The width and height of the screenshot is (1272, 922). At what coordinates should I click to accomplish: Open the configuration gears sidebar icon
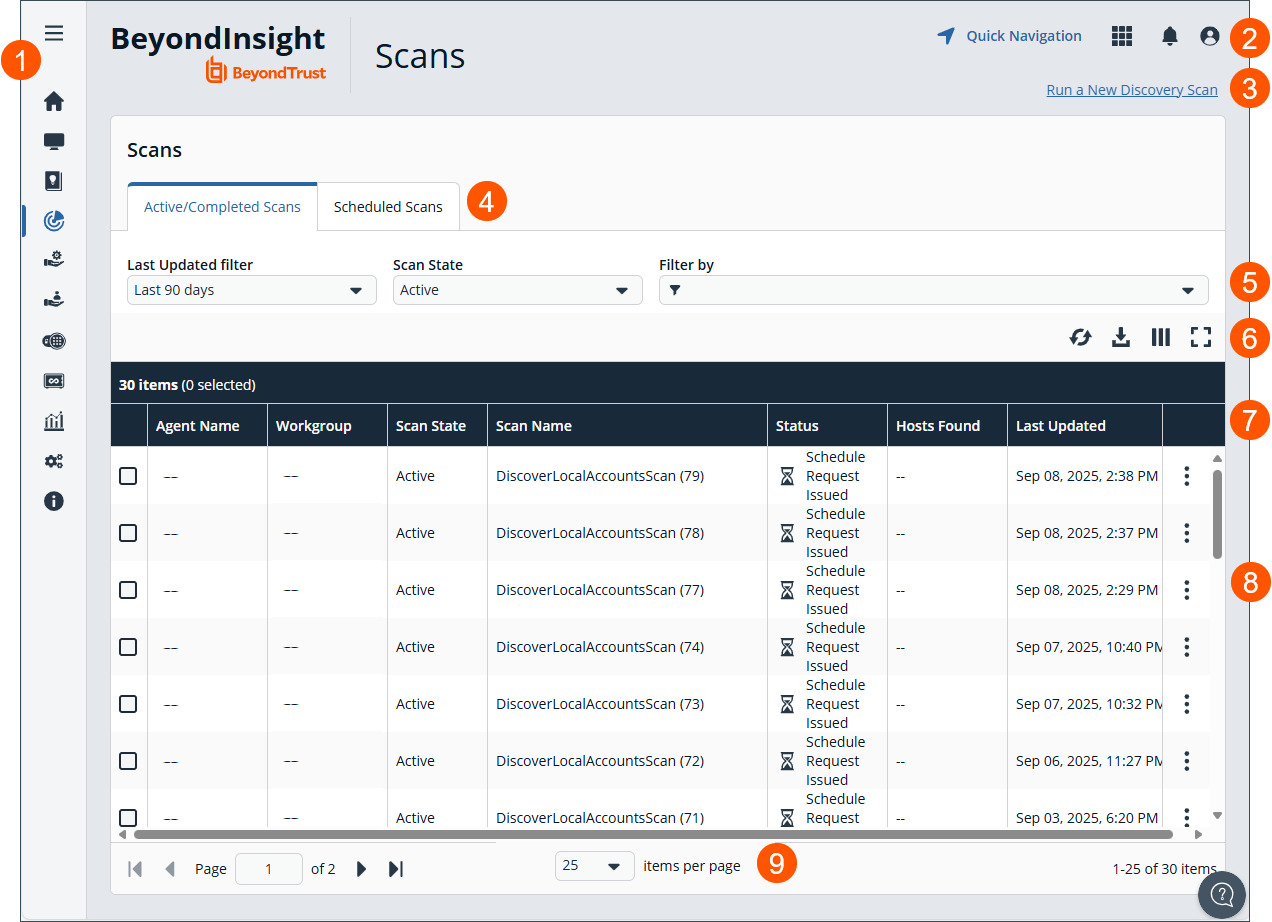(x=54, y=461)
